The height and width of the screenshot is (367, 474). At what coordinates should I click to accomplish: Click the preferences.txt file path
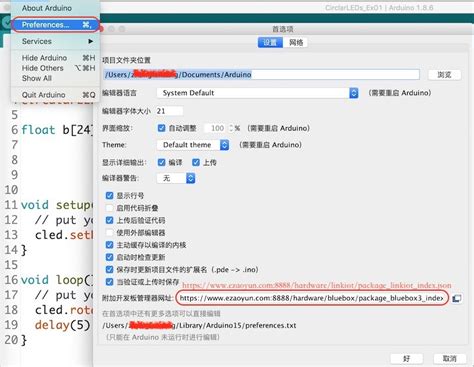click(199, 325)
